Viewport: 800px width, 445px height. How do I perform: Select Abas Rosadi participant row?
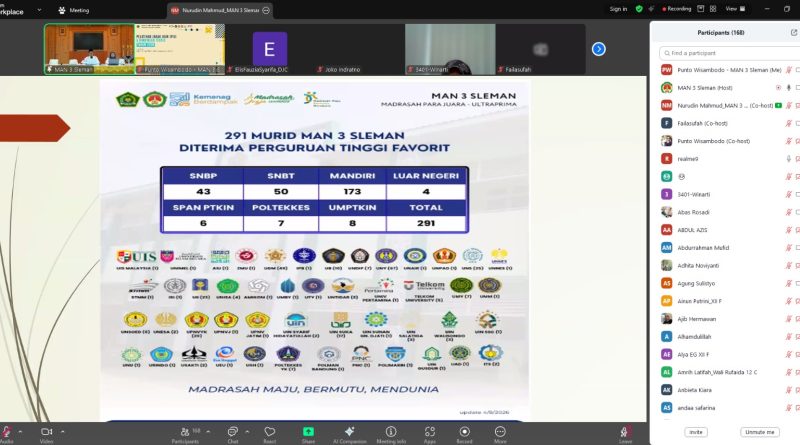(x=730, y=212)
